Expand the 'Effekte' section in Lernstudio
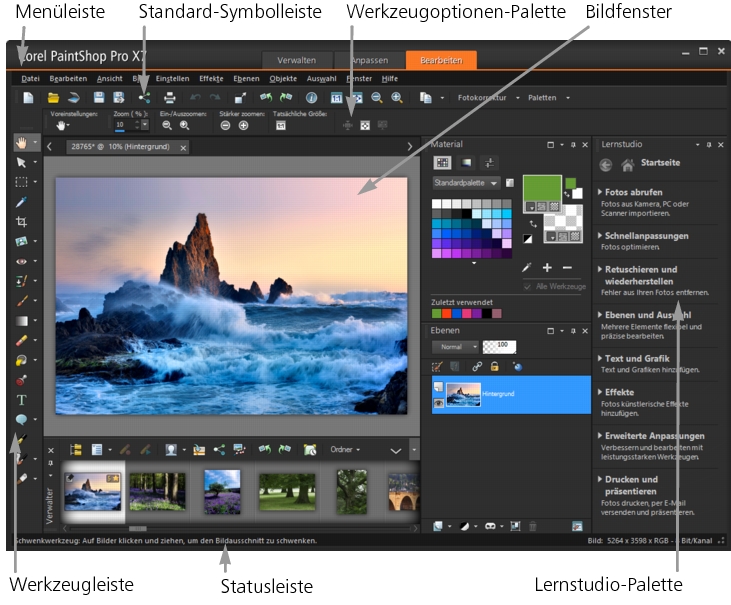The image size is (731, 605). (x=620, y=393)
